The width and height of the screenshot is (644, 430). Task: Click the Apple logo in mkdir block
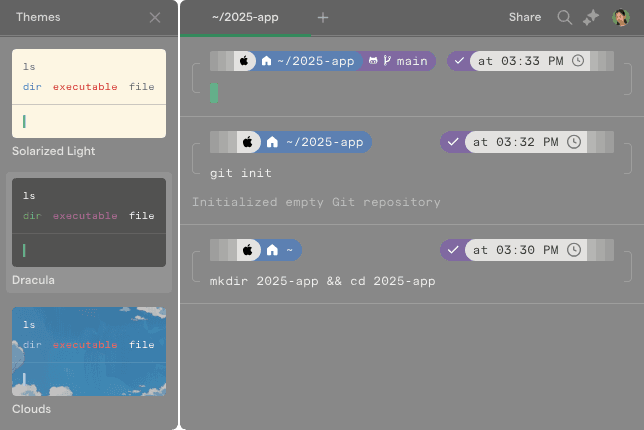248,250
